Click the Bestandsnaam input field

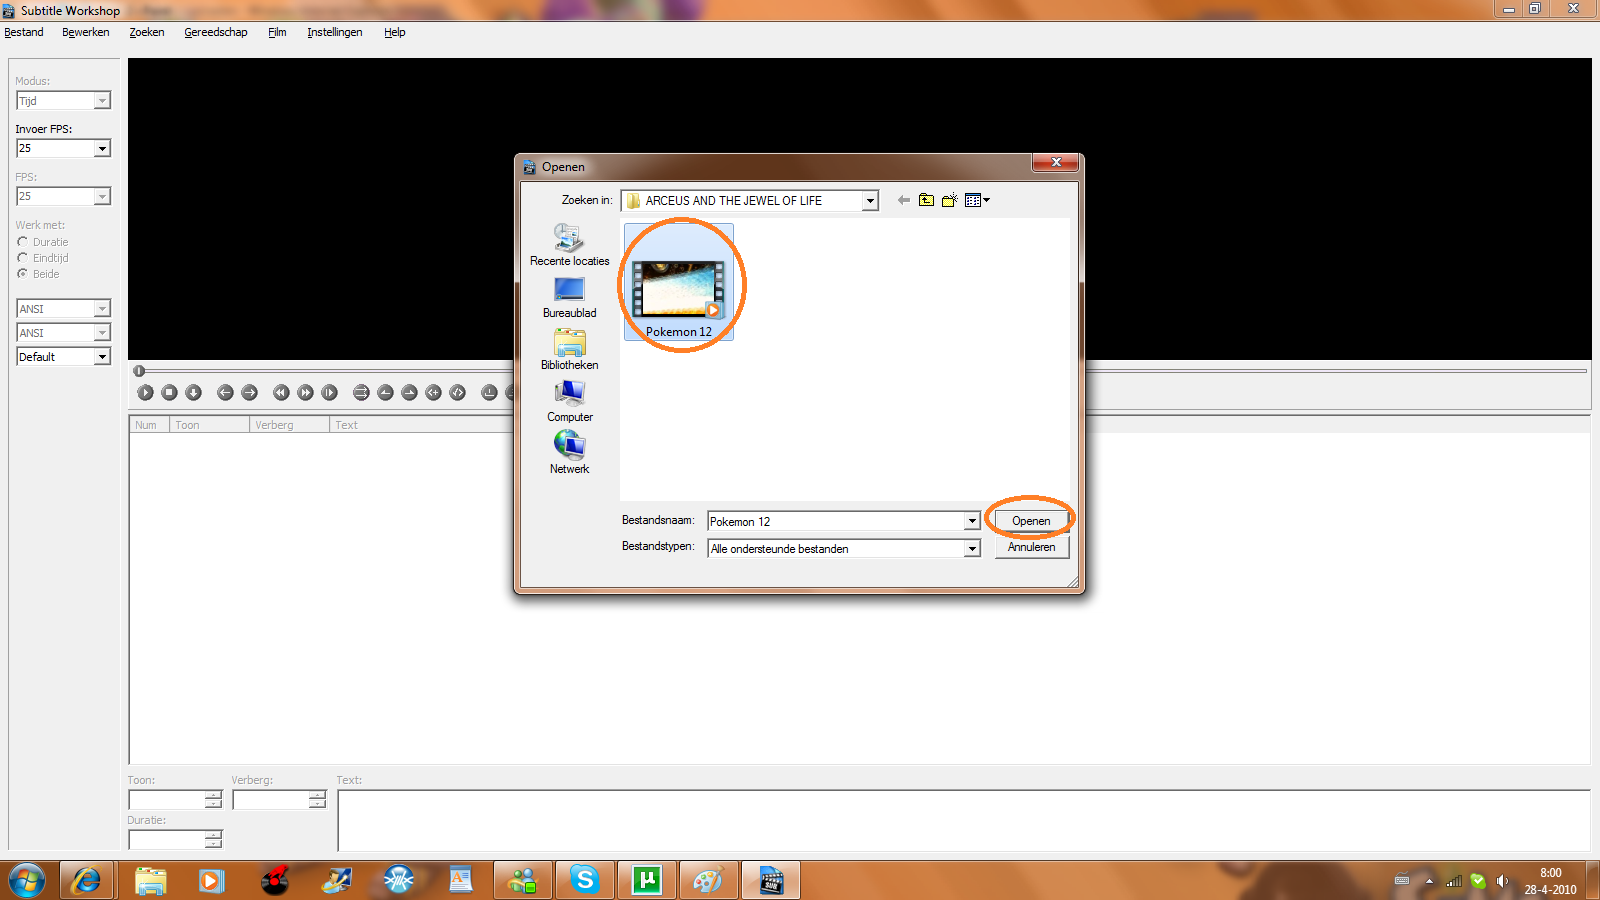point(835,521)
